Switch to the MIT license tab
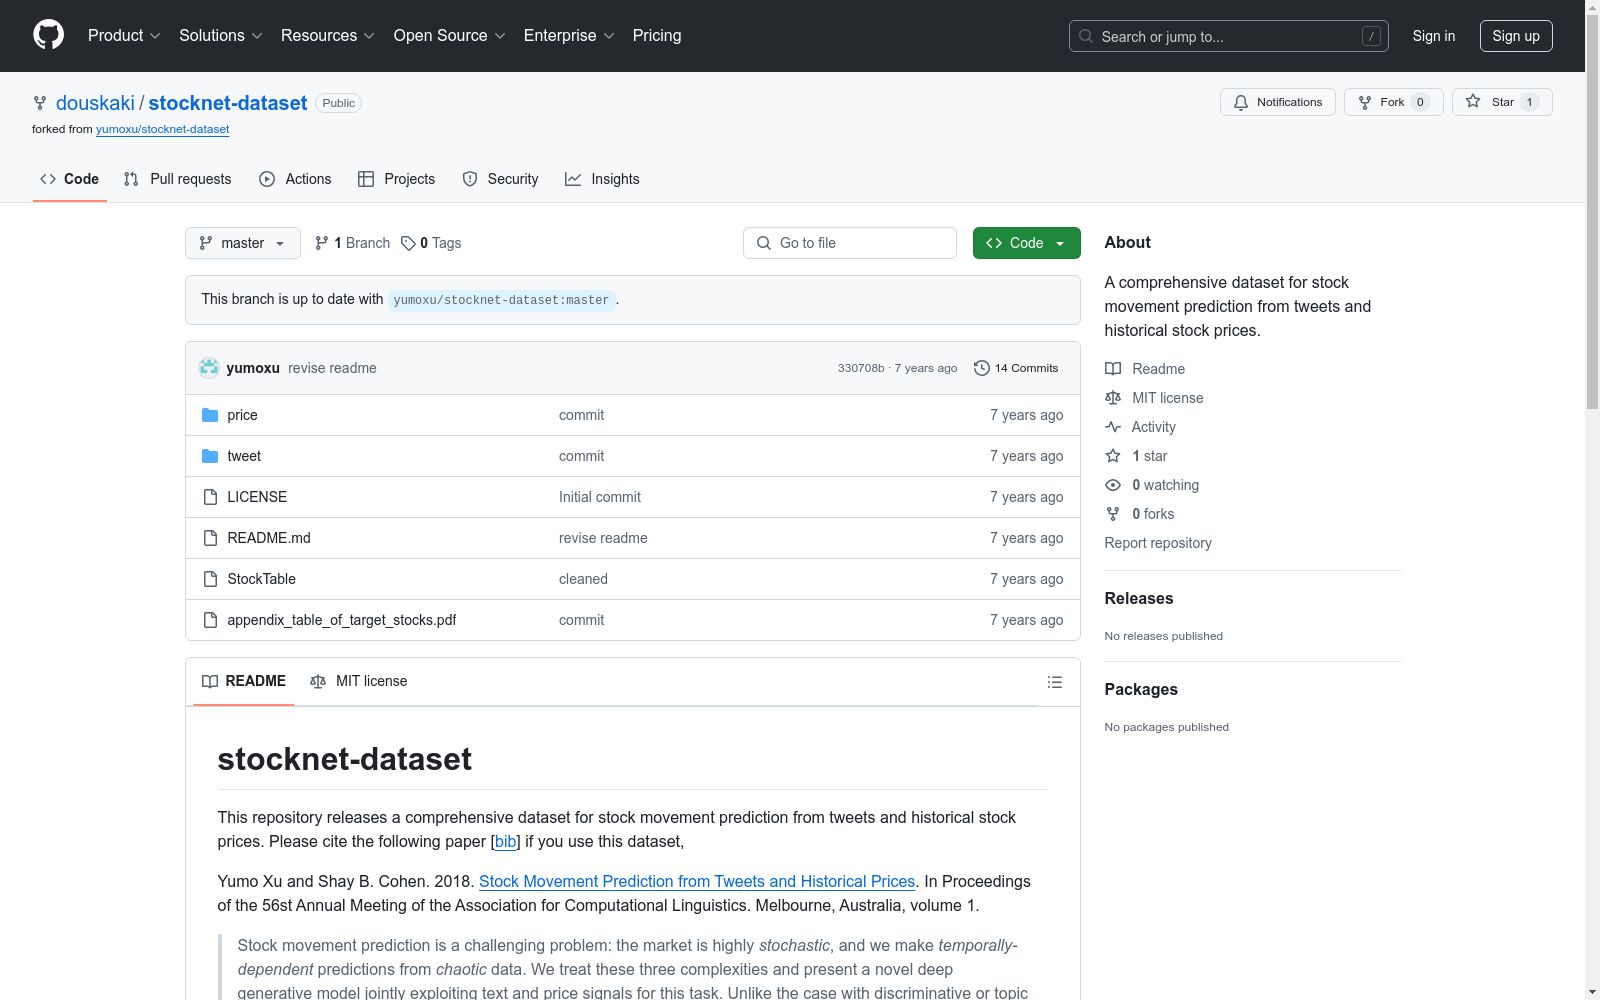The width and height of the screenshot is (1600, 1000). [359, 681]
